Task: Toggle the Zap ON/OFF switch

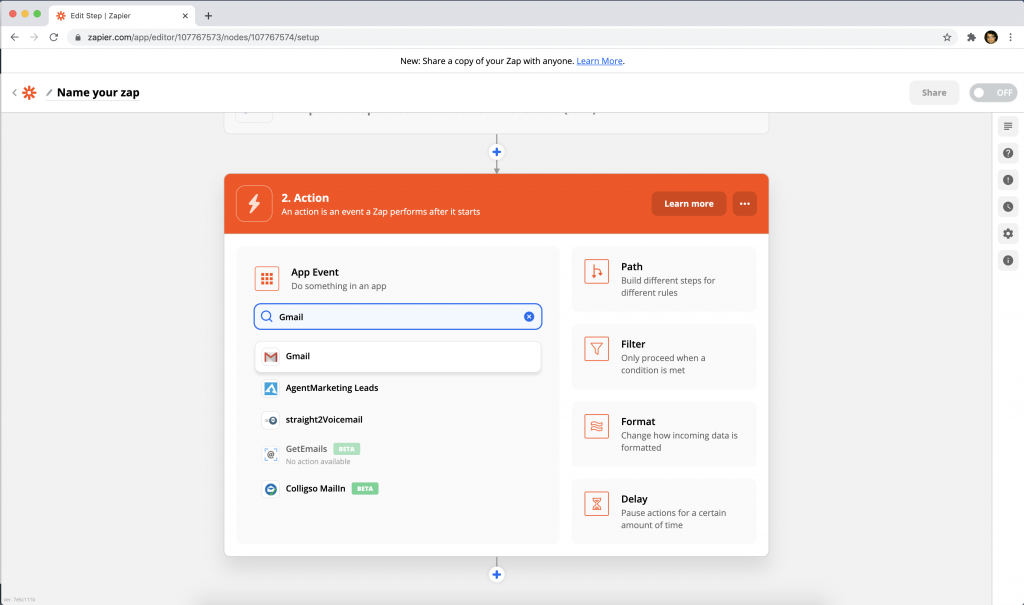Action: pos(993,93)
